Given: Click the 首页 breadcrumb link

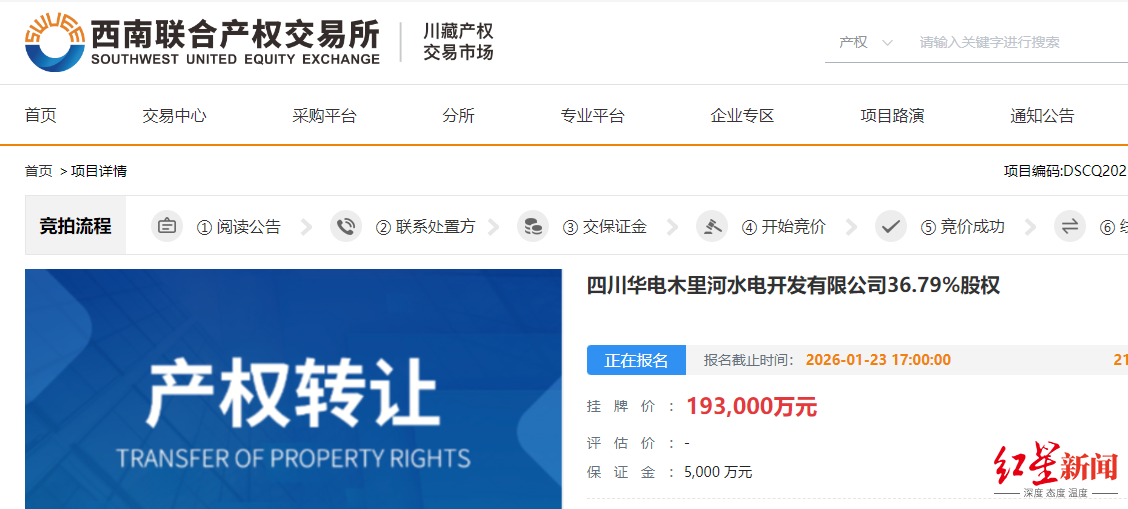Looking at the screenshot, I should 39,171.
